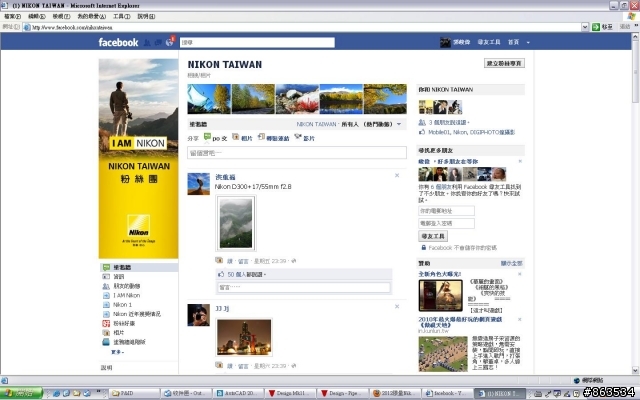Open the View menu in Internet Explorer
The height and width of the screenshot is (400, 640).
point(61,16)
